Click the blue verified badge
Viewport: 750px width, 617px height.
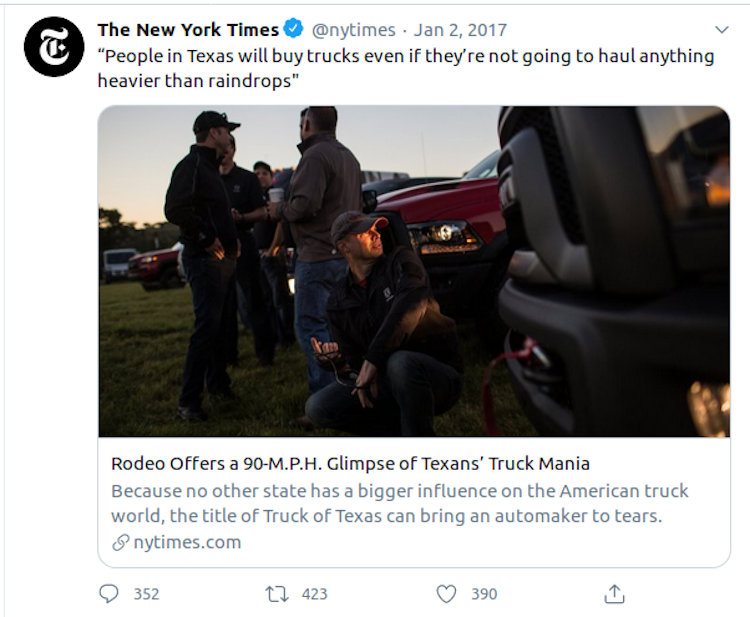(x=295, y=30)
